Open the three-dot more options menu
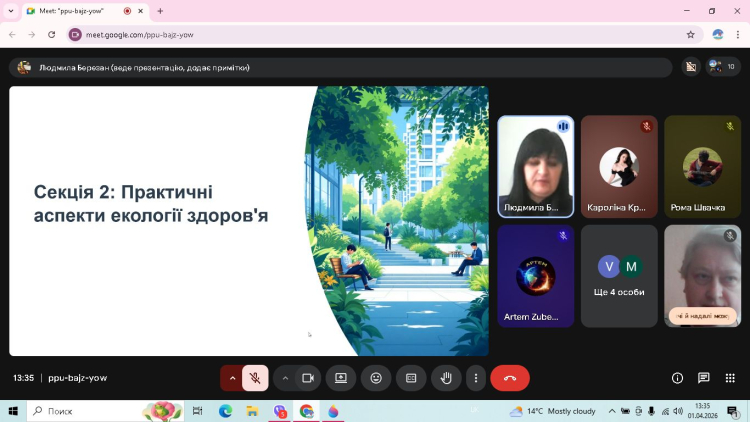The height and width of the screenshot is (422, 750). click(x=476, y=378)
